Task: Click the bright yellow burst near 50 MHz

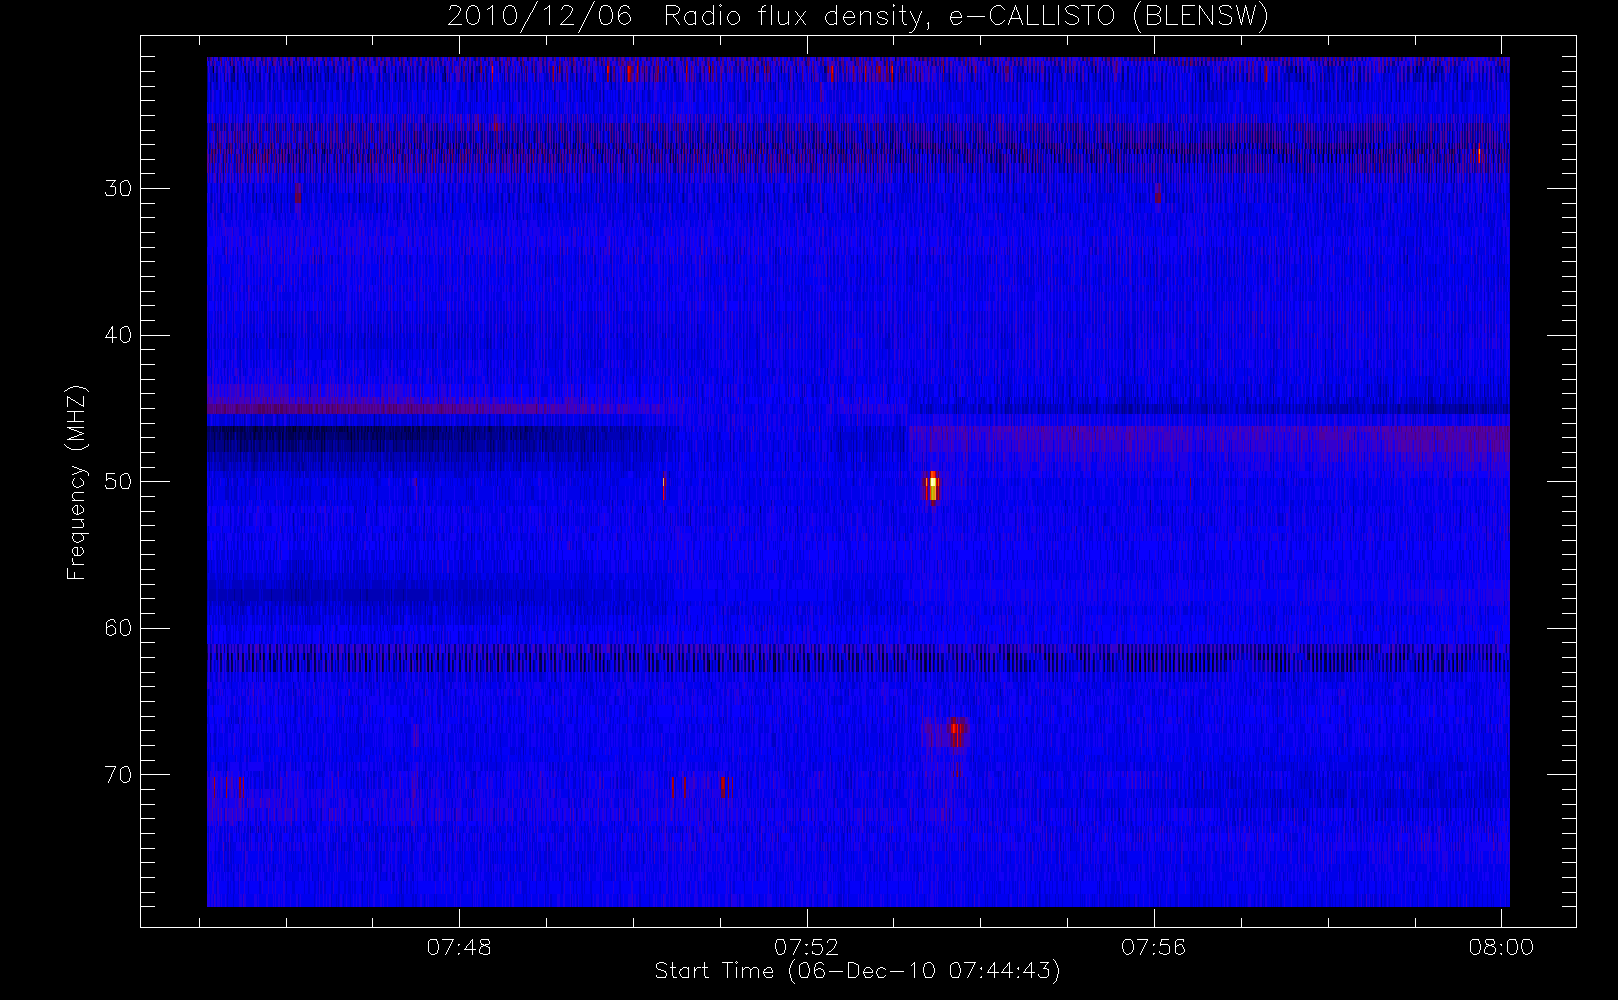Action: coord(932,487)
